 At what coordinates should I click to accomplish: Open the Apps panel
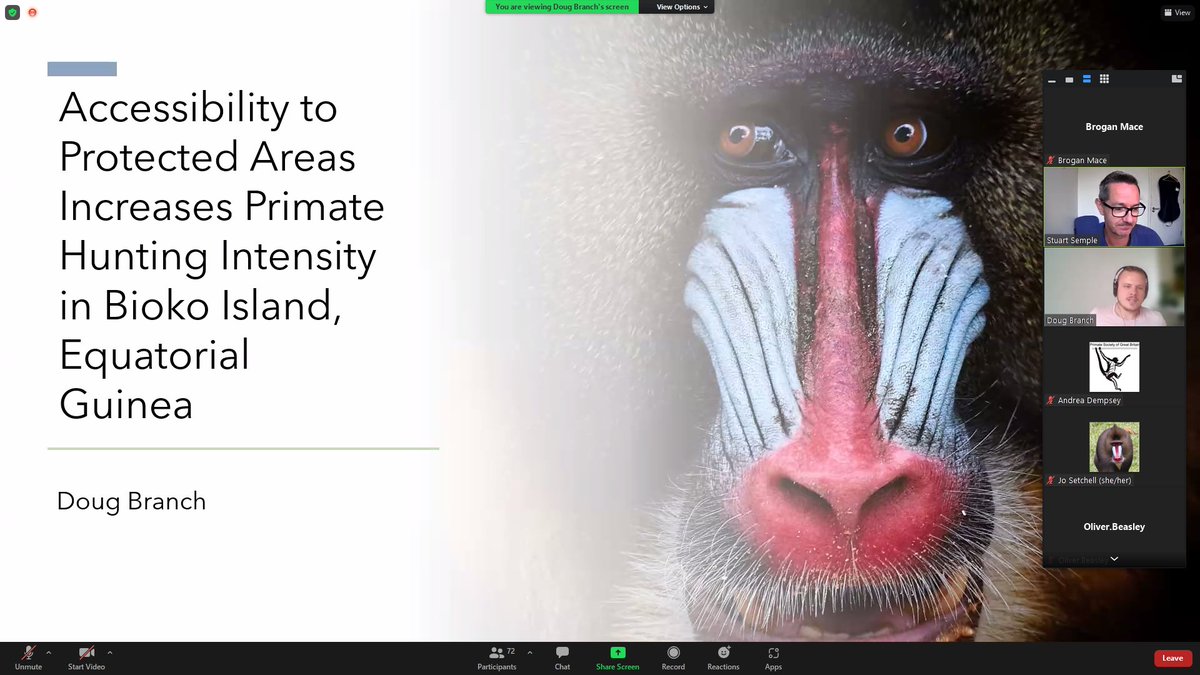coord(773,657)
